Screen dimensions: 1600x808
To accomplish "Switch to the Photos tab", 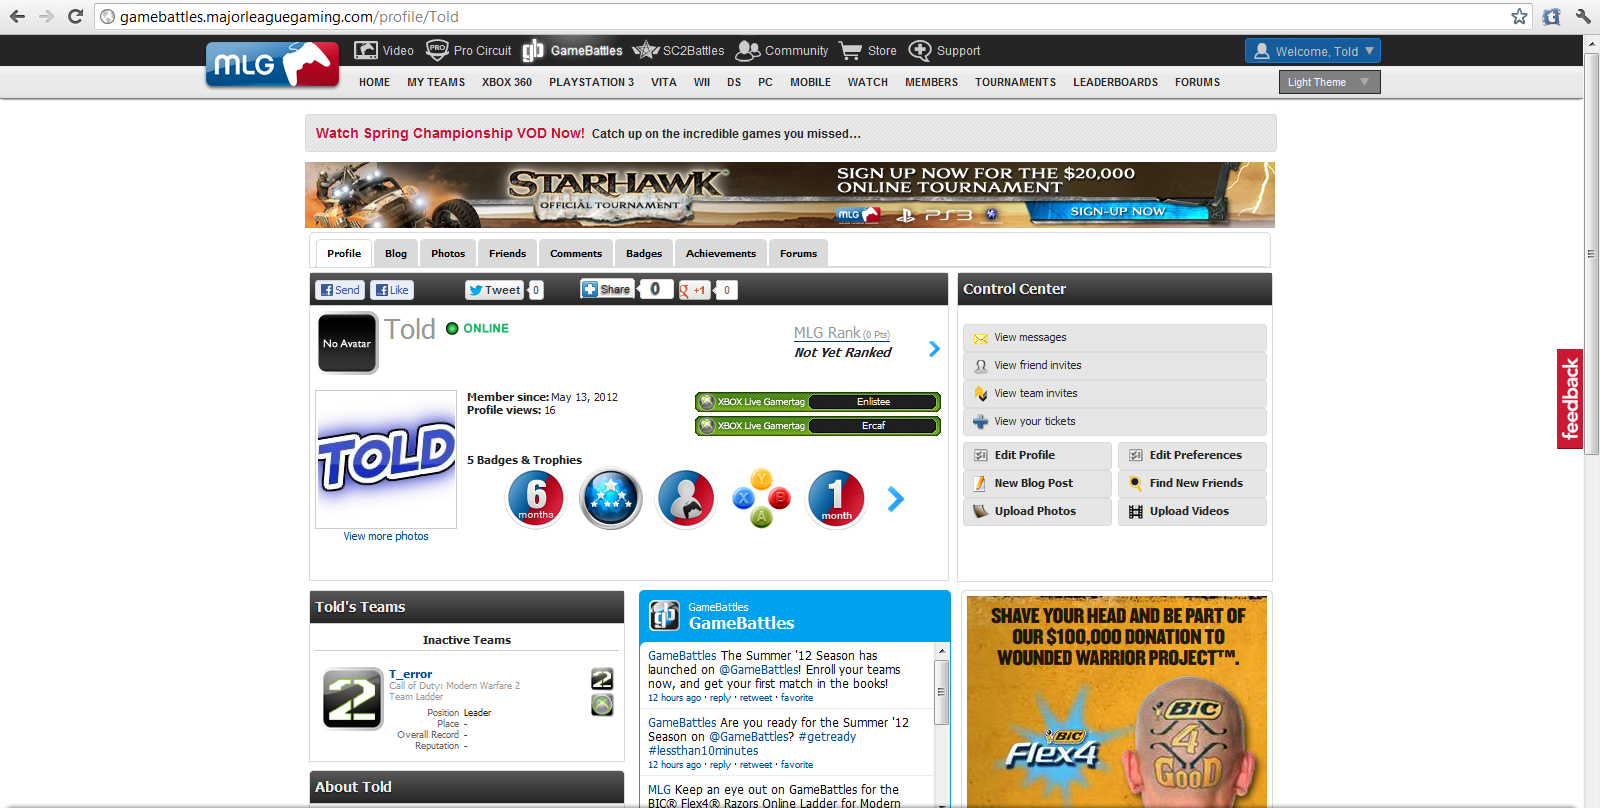I will [448, 253].
